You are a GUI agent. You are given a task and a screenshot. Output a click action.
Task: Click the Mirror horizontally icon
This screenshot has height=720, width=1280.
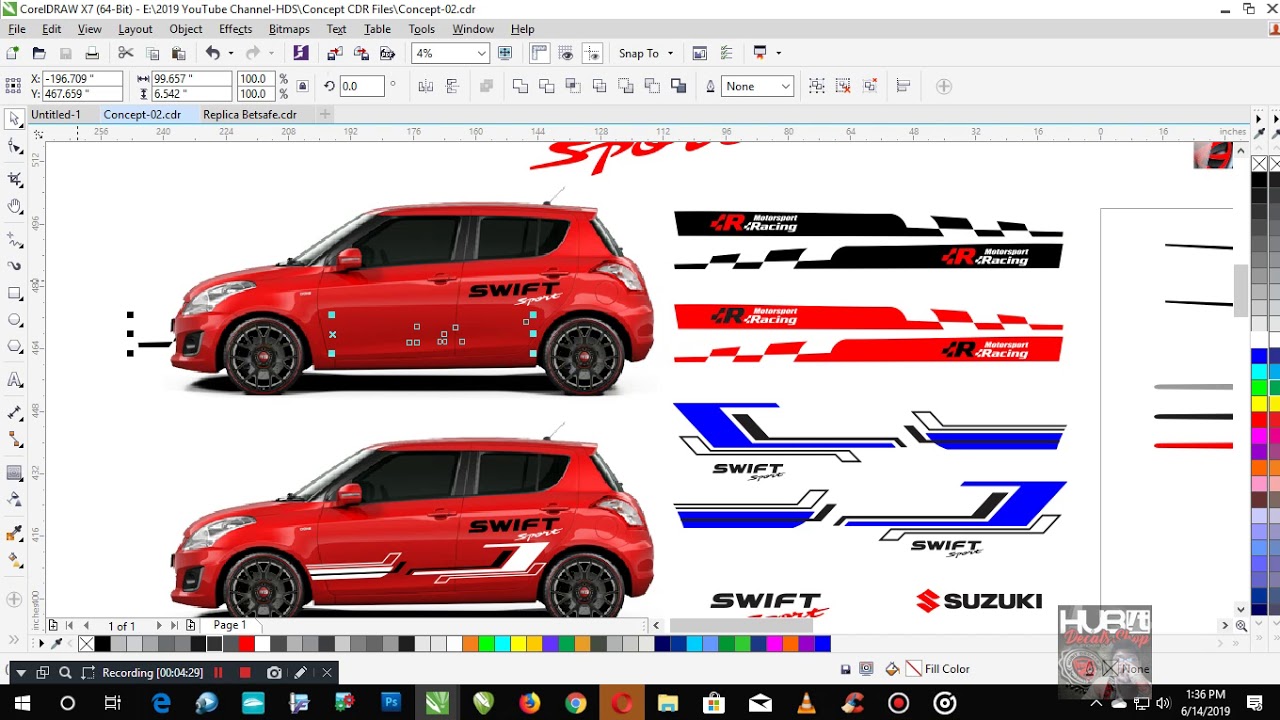[426, 86]
